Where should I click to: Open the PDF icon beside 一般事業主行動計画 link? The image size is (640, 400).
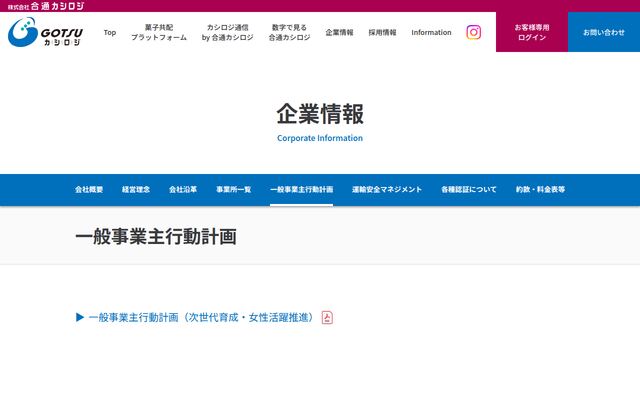(327, 318)
